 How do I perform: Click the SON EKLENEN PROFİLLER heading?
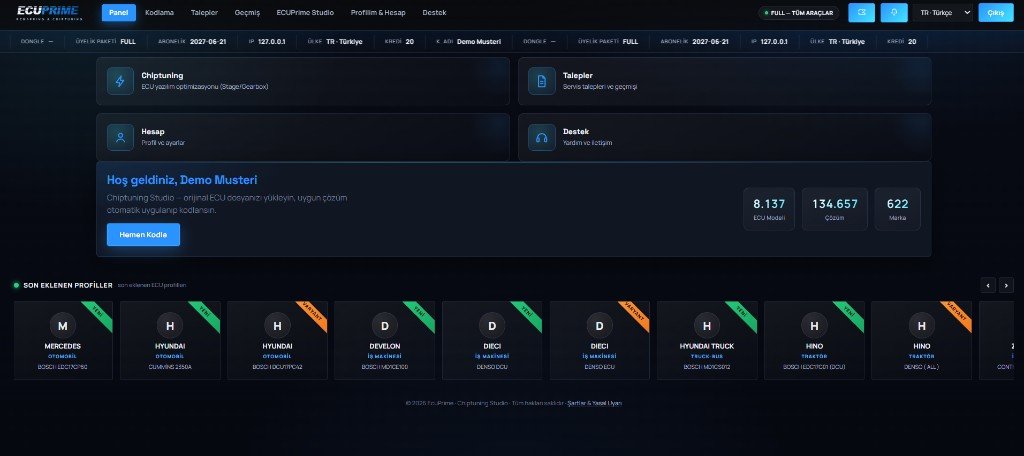[x=68, y=285]
